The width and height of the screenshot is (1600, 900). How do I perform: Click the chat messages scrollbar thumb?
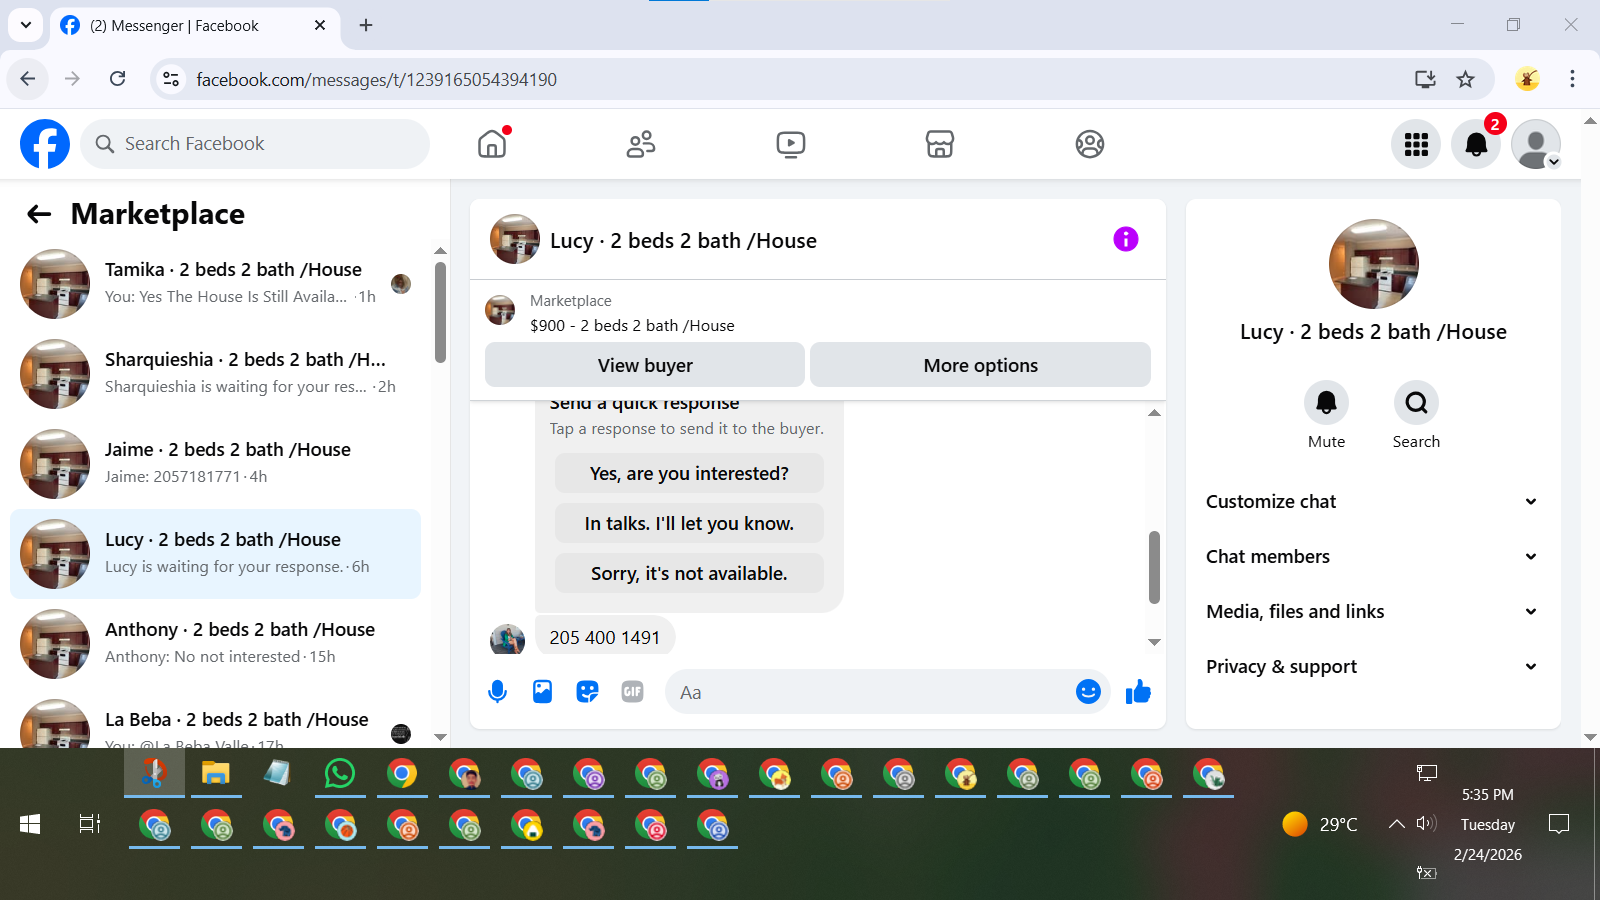coord(1154,567)
